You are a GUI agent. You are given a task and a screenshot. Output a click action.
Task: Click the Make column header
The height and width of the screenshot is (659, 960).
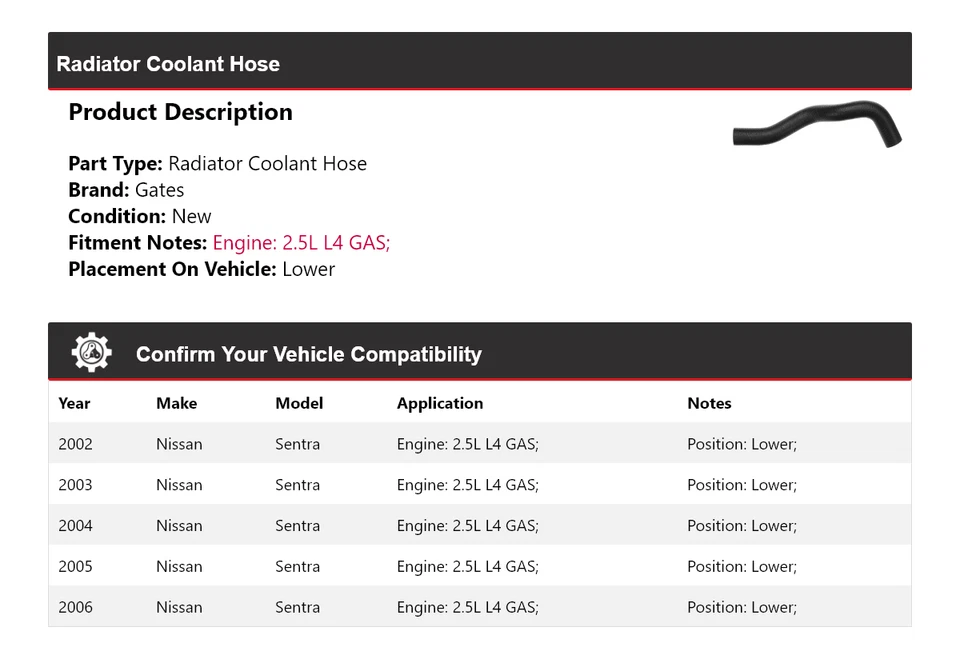[176, 403]
